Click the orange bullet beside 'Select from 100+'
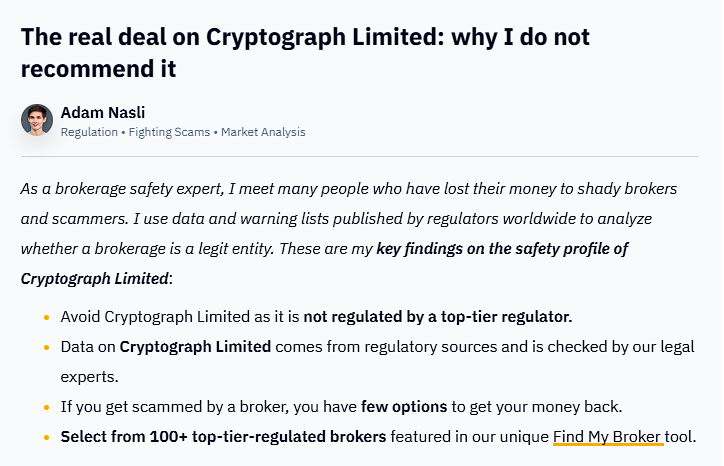724x466 pixels. pos(46,437)
